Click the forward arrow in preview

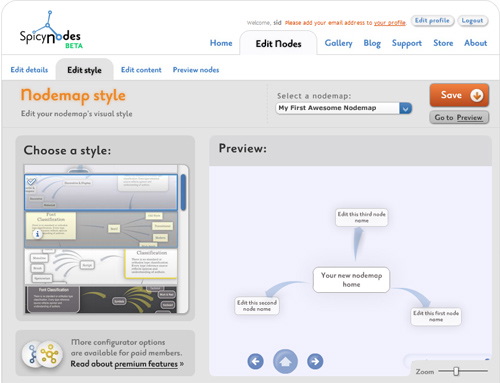315,361
